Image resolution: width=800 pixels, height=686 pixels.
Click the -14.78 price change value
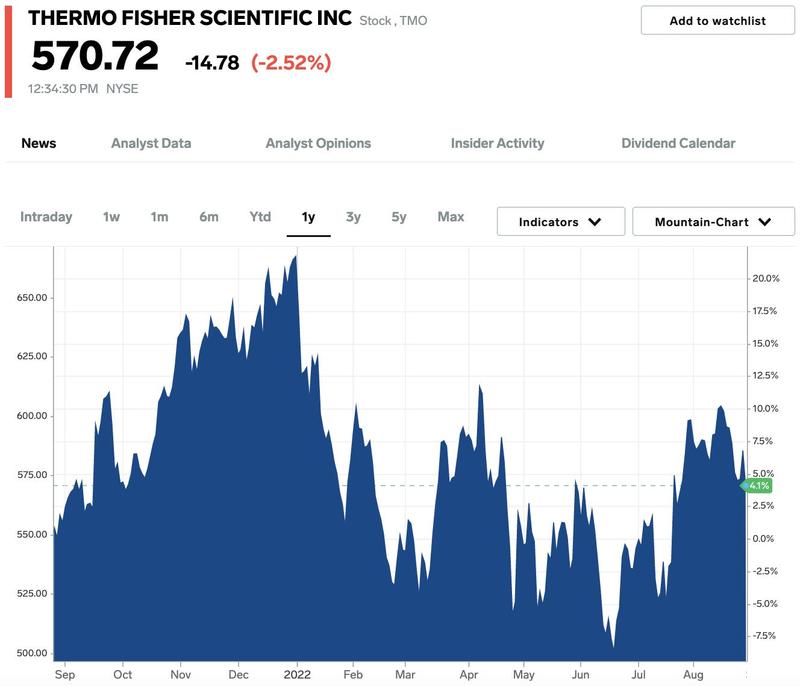(212, 63)
